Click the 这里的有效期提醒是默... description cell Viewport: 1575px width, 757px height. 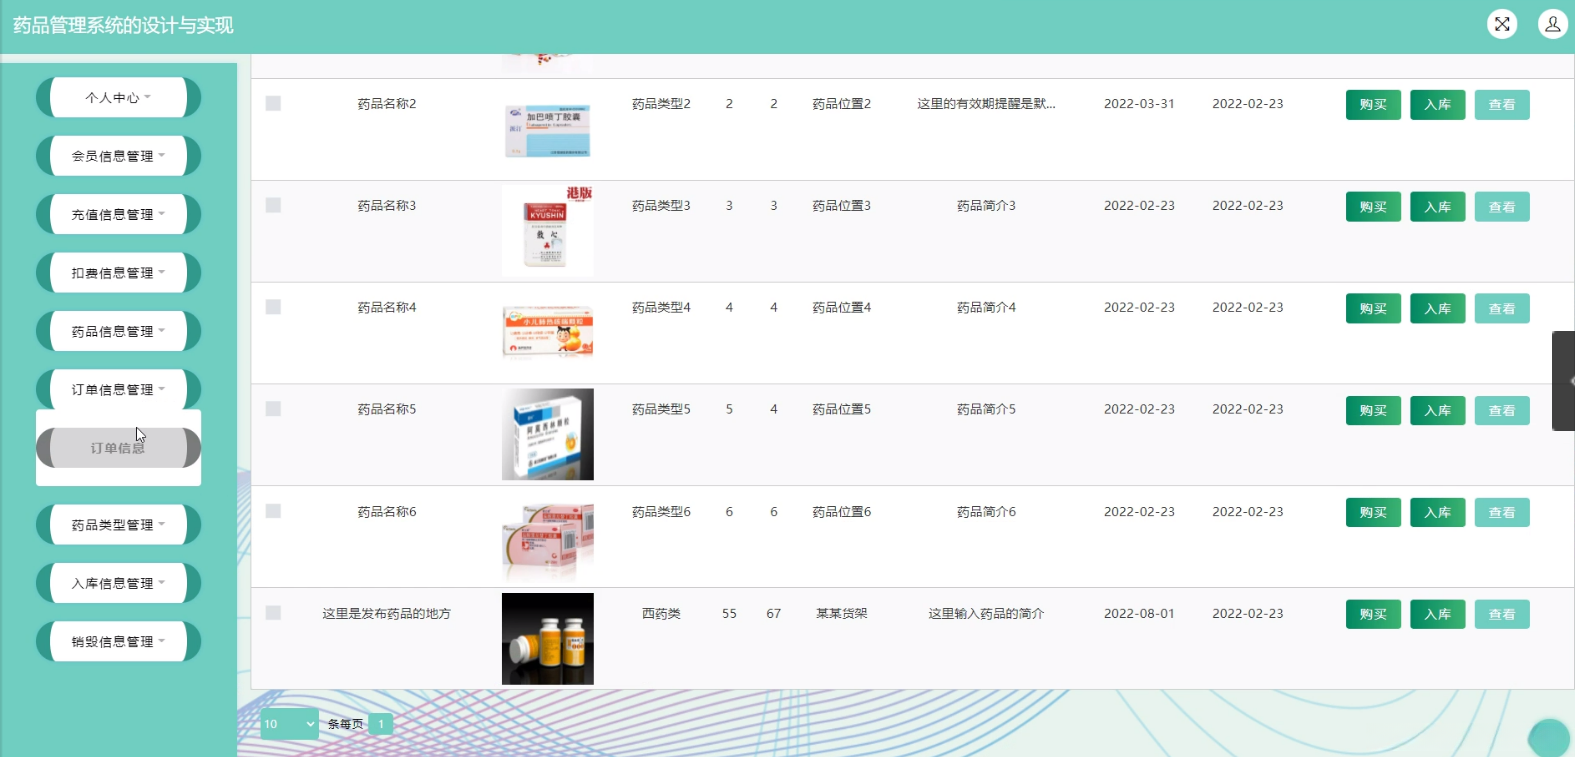(986, 103)
